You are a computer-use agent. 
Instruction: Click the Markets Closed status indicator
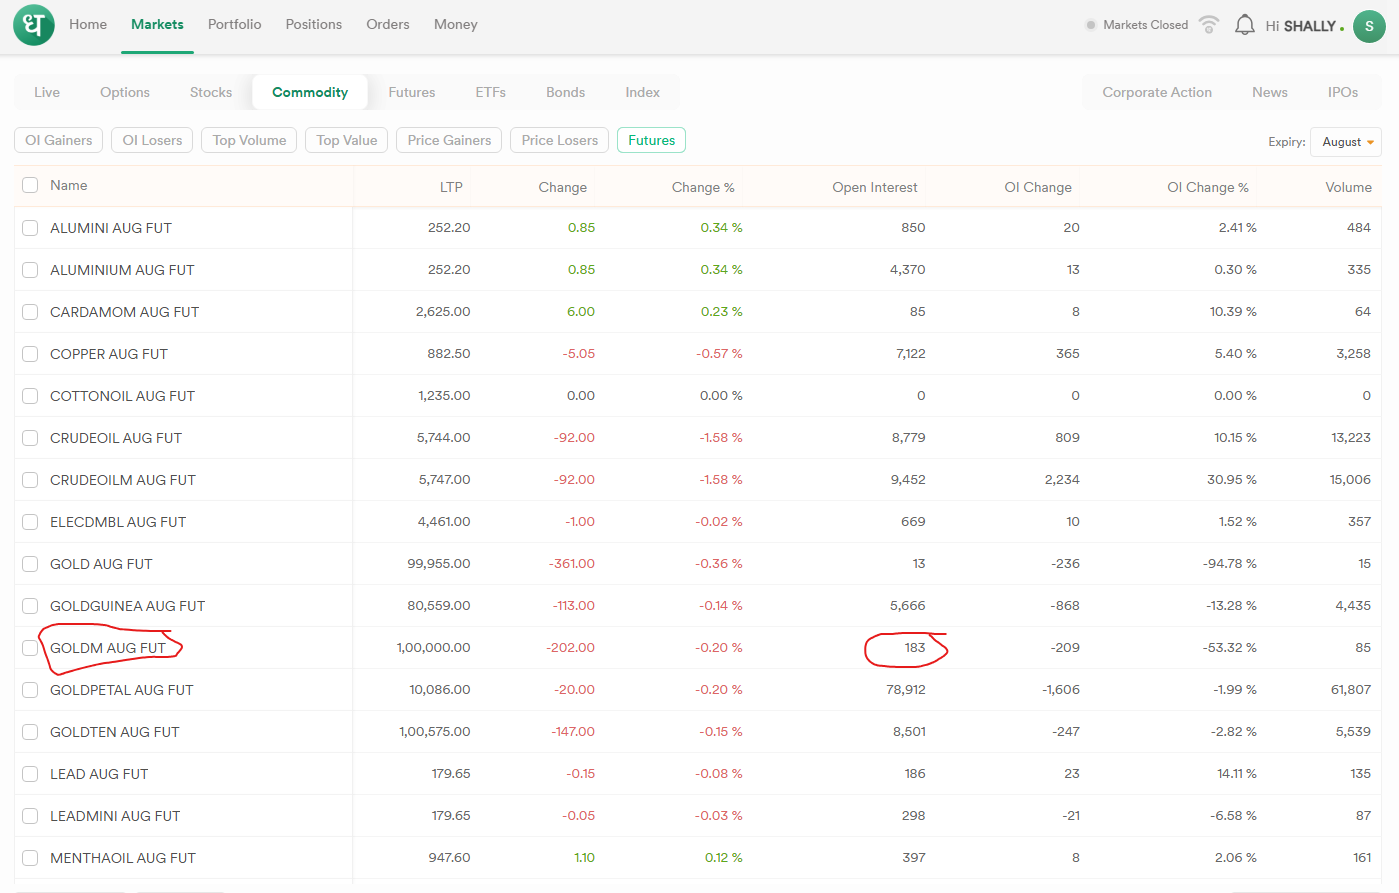1137,25
